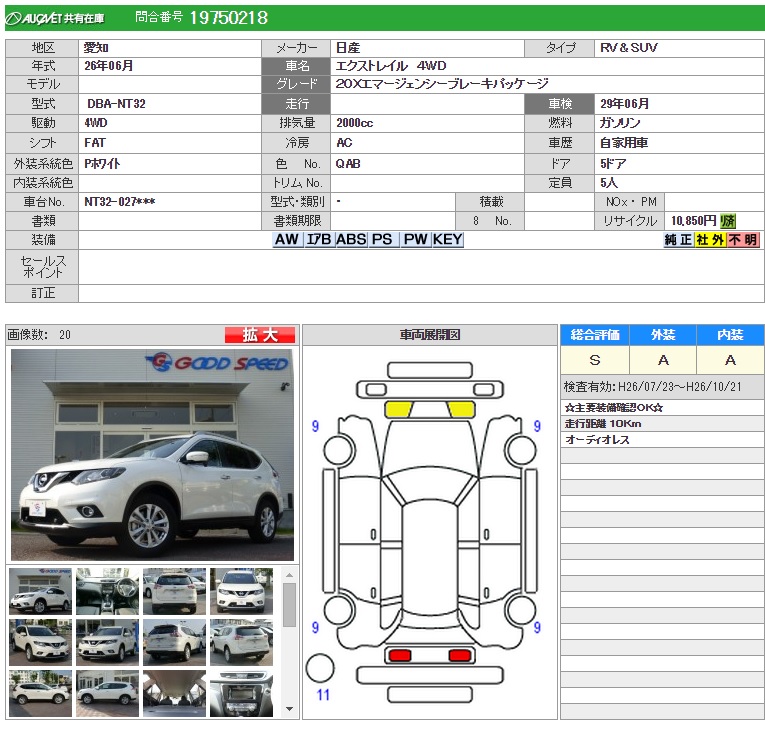Open the steering wheel interior thumbnail
This screenshot has height=729, width=765.
(107, 591)
